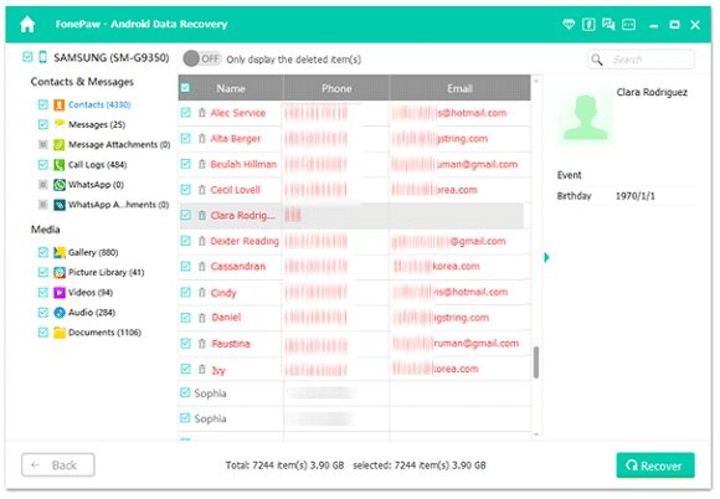
Task: Click the Contacts category icon
Action: click(59, 105)
